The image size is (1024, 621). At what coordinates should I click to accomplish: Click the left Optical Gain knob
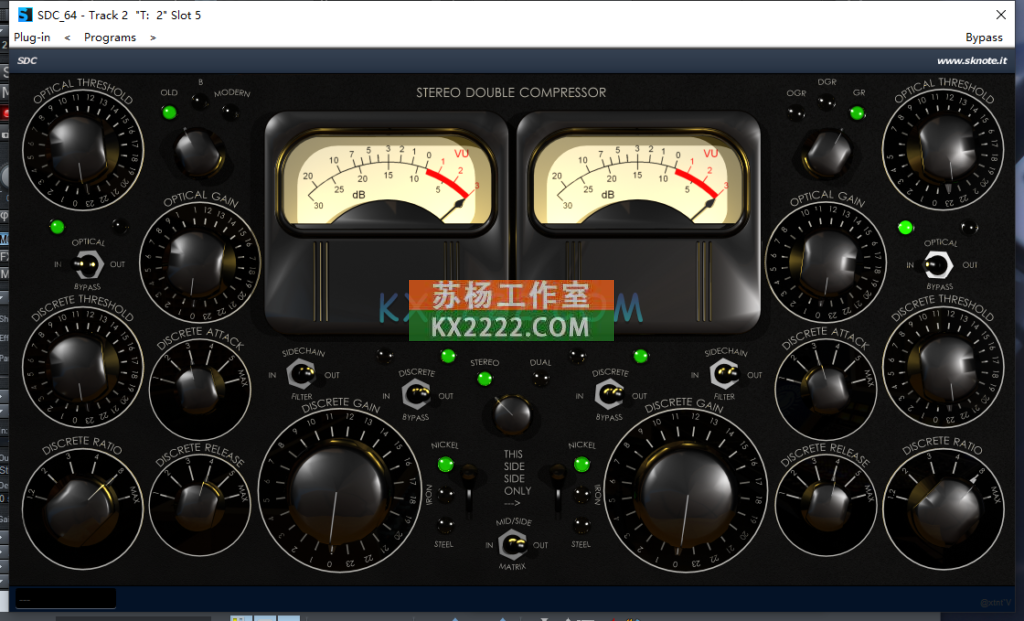tap(199, 262)
